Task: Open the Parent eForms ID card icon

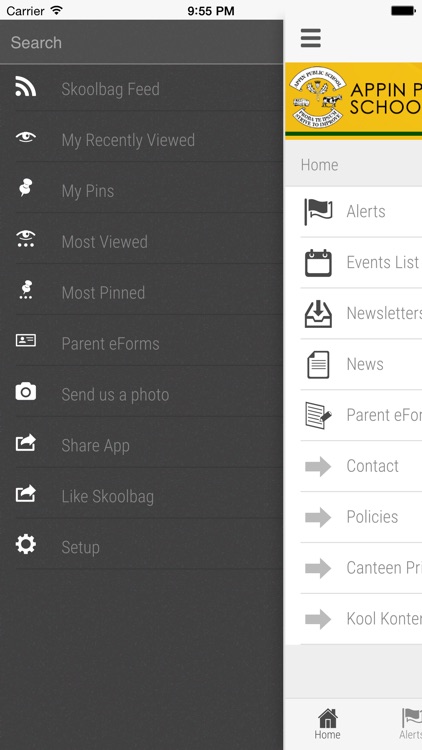Action: pyautogui.click(x=25, y=341)
